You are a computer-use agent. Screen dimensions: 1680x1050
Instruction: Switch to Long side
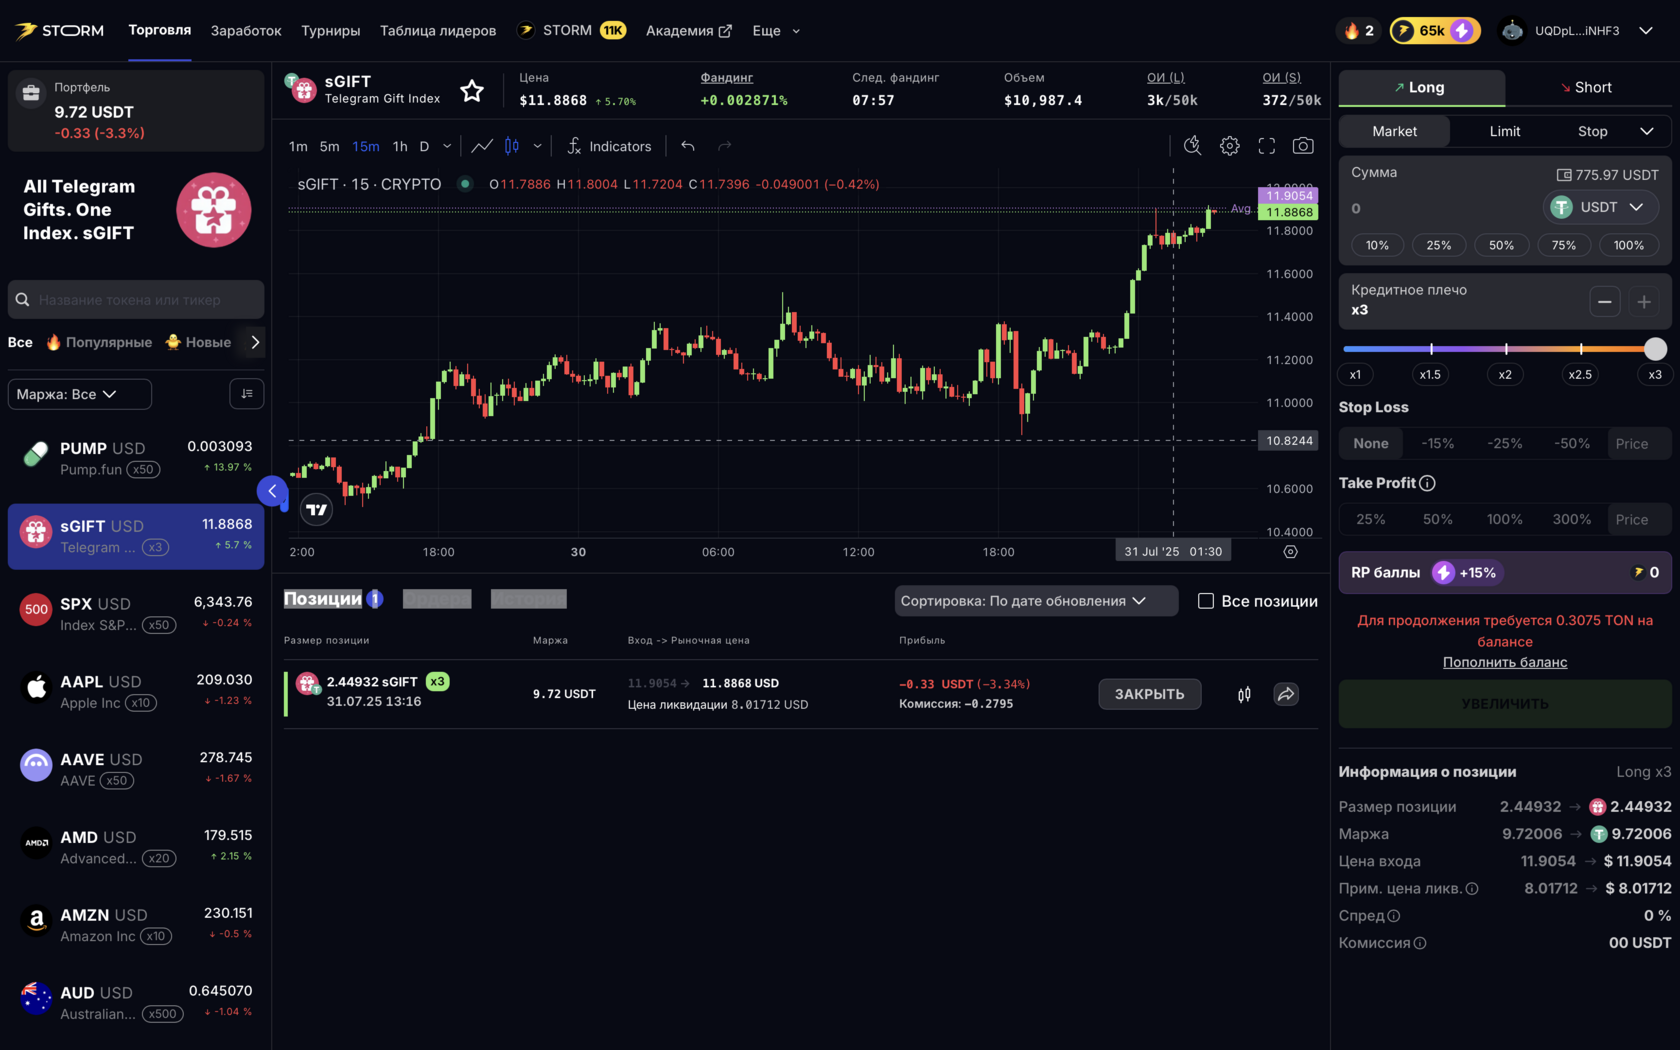point(1421,88)
